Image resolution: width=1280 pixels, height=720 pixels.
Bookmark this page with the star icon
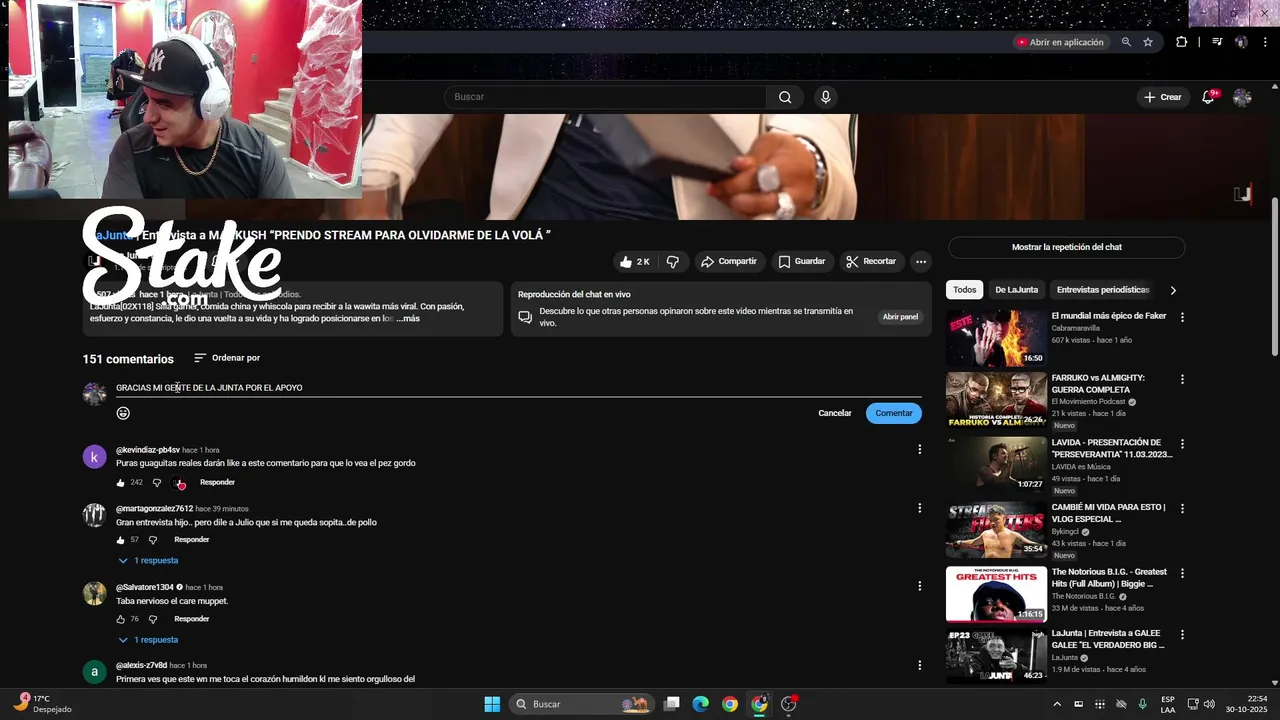(1148, 42)
